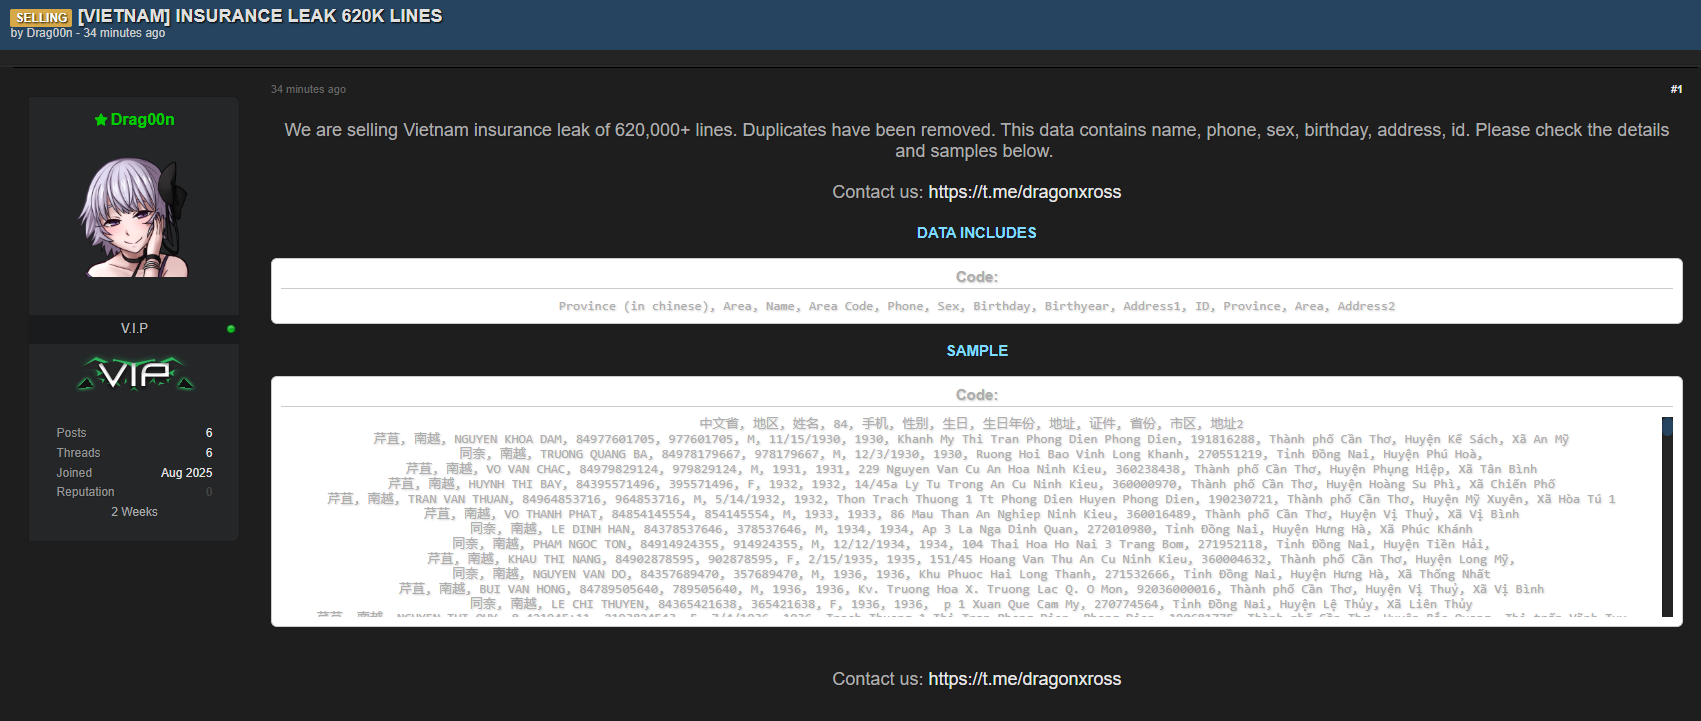1701x721 pixels.
Task: View the user's Posts count
Action: (209, 433)
